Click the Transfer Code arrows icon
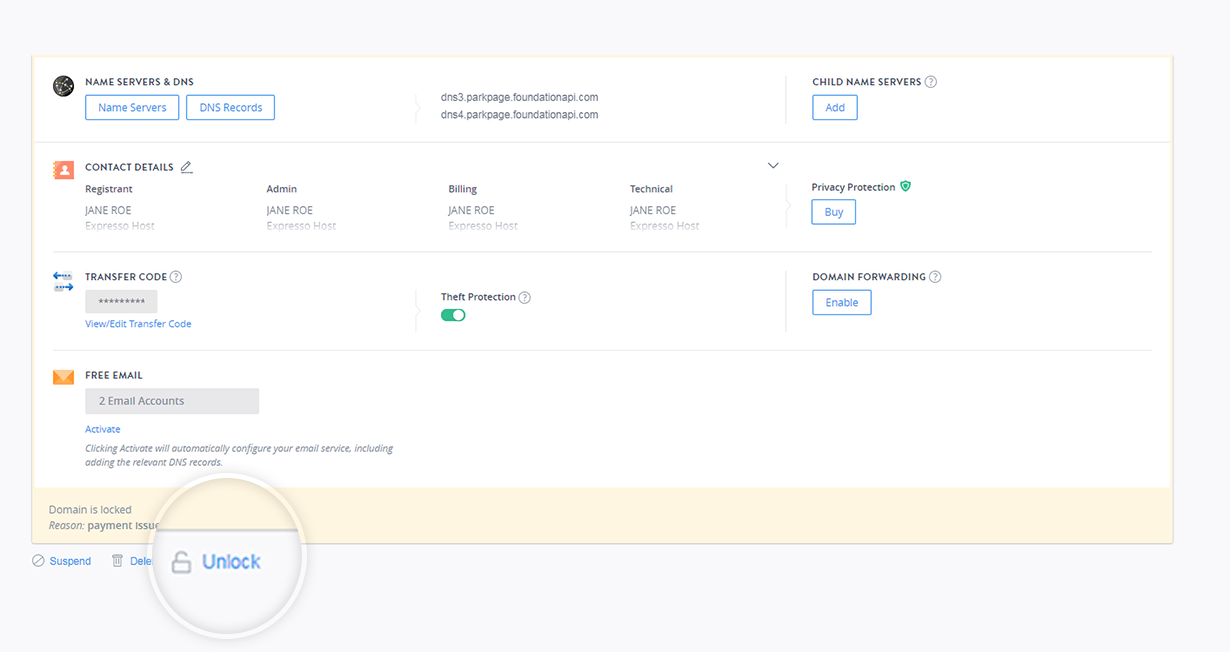Viewport: 1230px width, 652px height. click(64, 281)
